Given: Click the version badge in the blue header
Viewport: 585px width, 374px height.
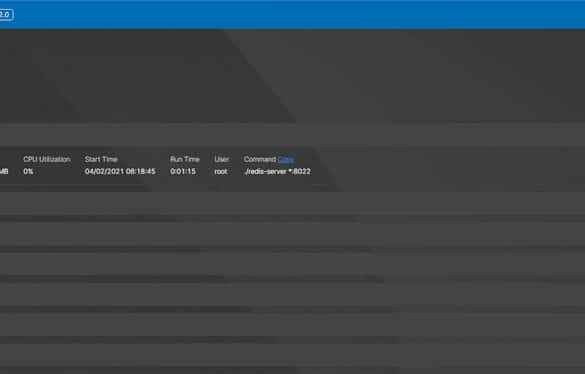Looking at the screenshot, I should pyautogui.click(x=6, y=15).
